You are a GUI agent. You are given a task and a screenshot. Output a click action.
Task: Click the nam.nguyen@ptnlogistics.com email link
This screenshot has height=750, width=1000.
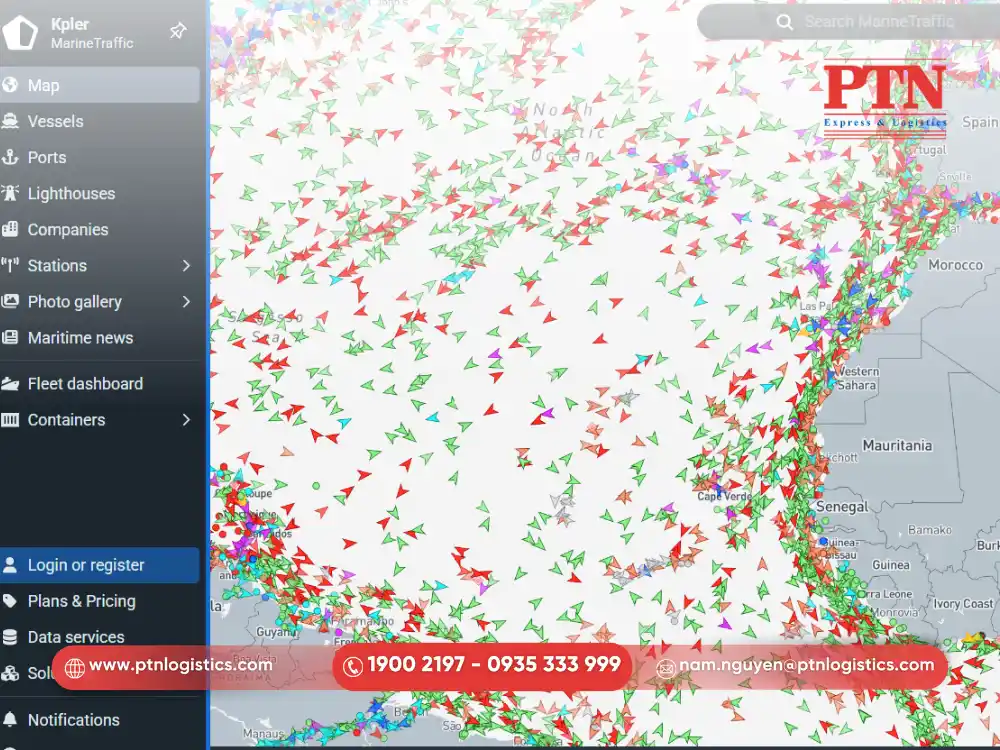[x=809, y=665]
